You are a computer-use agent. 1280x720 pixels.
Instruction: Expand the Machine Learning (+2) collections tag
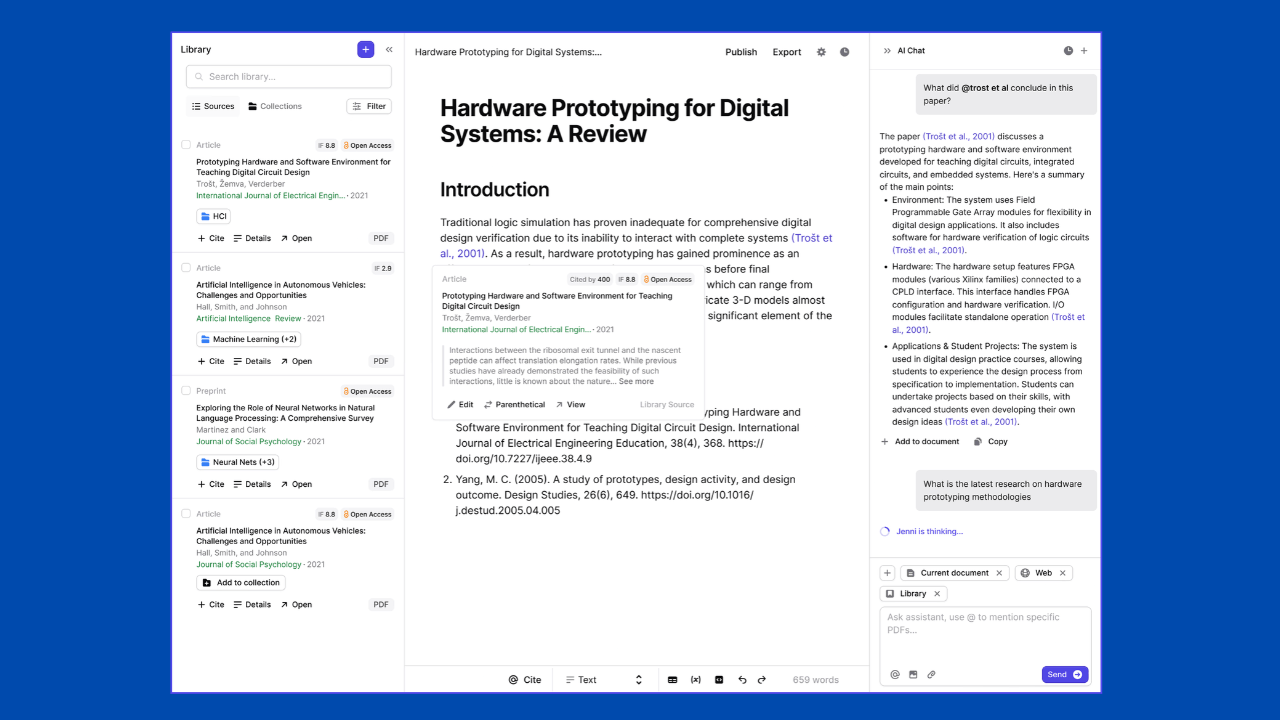pyautogui.click(x=248, y=339)
